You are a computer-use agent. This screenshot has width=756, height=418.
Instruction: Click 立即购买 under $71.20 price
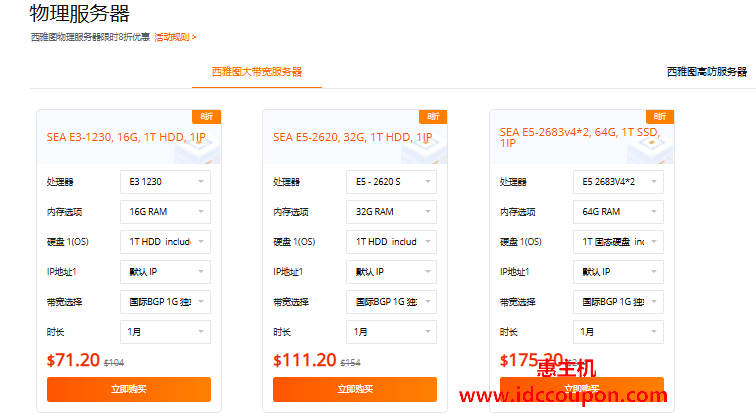129,389
